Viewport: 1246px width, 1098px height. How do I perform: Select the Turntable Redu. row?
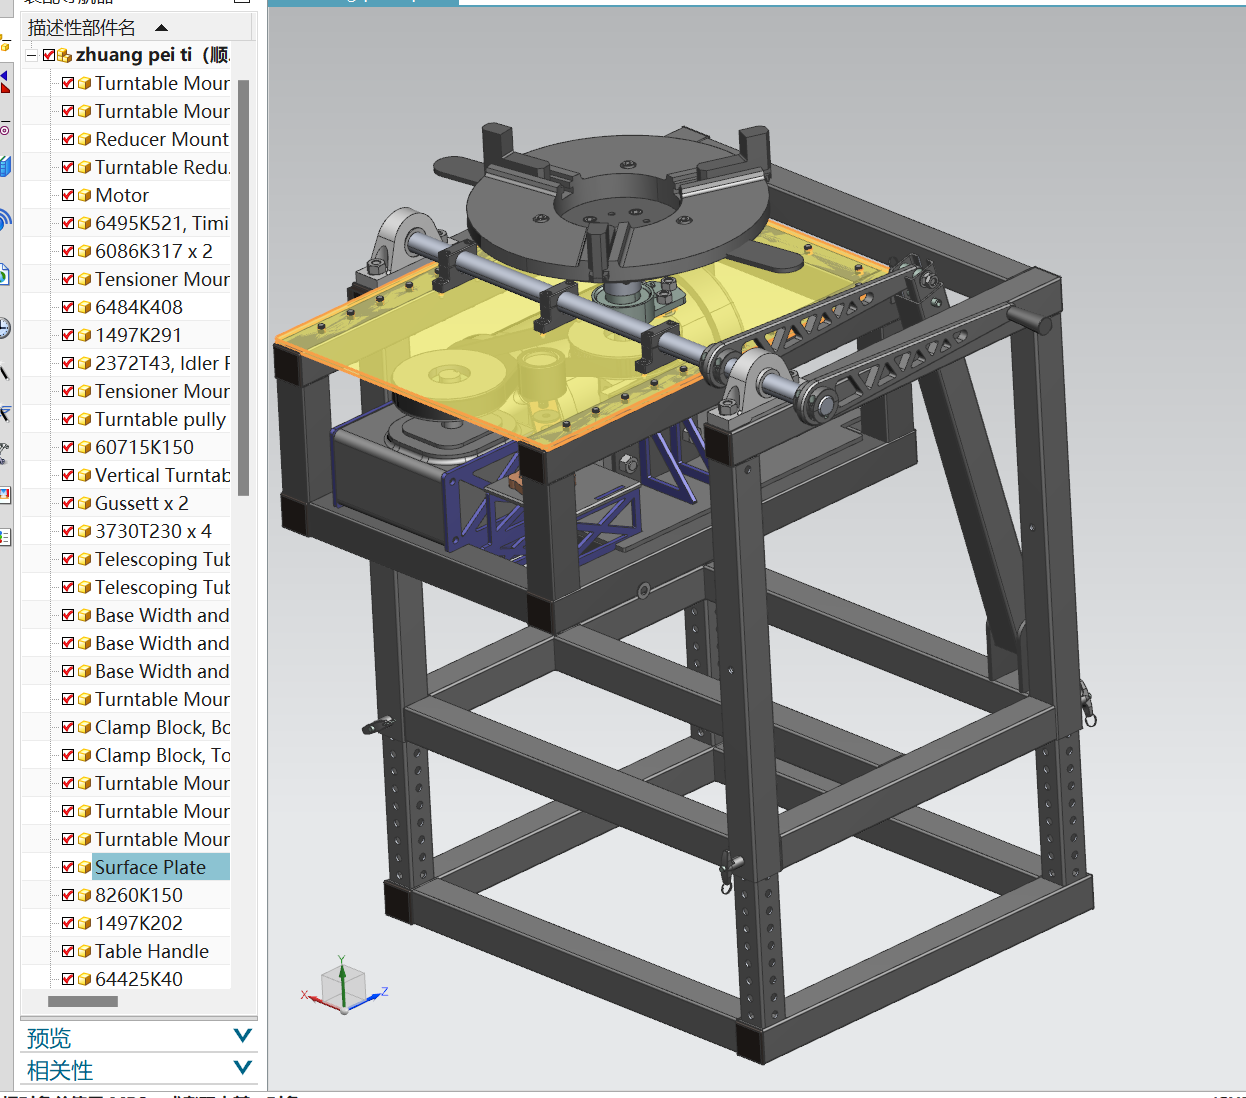[126, 167]
